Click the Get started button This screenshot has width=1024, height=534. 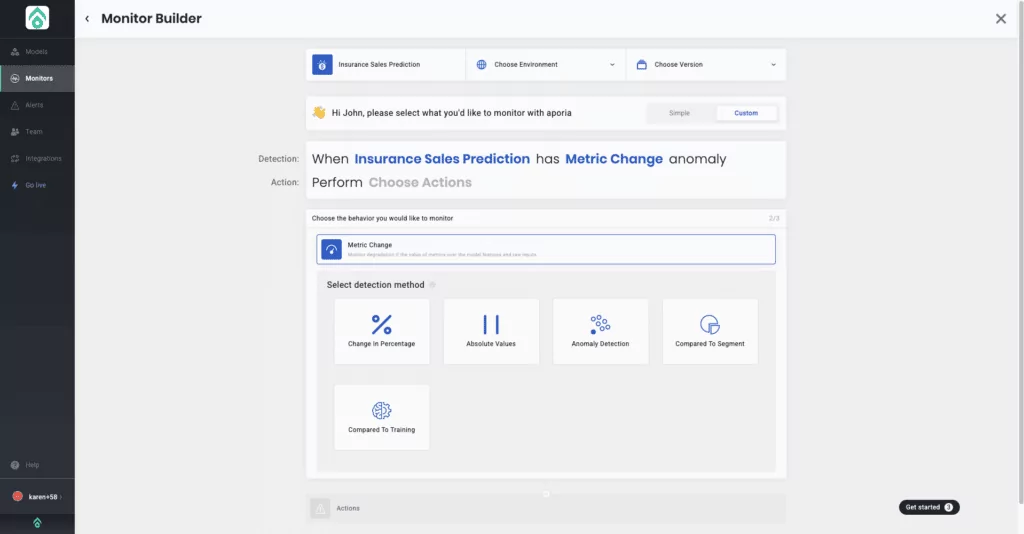(x=929, y=507)
